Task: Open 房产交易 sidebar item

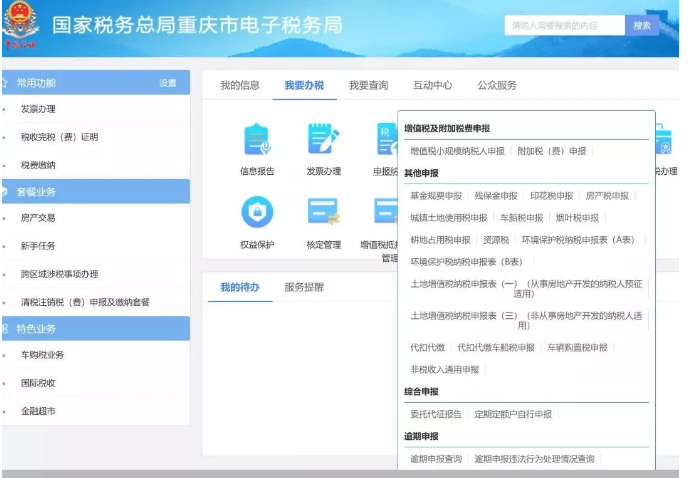Action: (38, 218)
